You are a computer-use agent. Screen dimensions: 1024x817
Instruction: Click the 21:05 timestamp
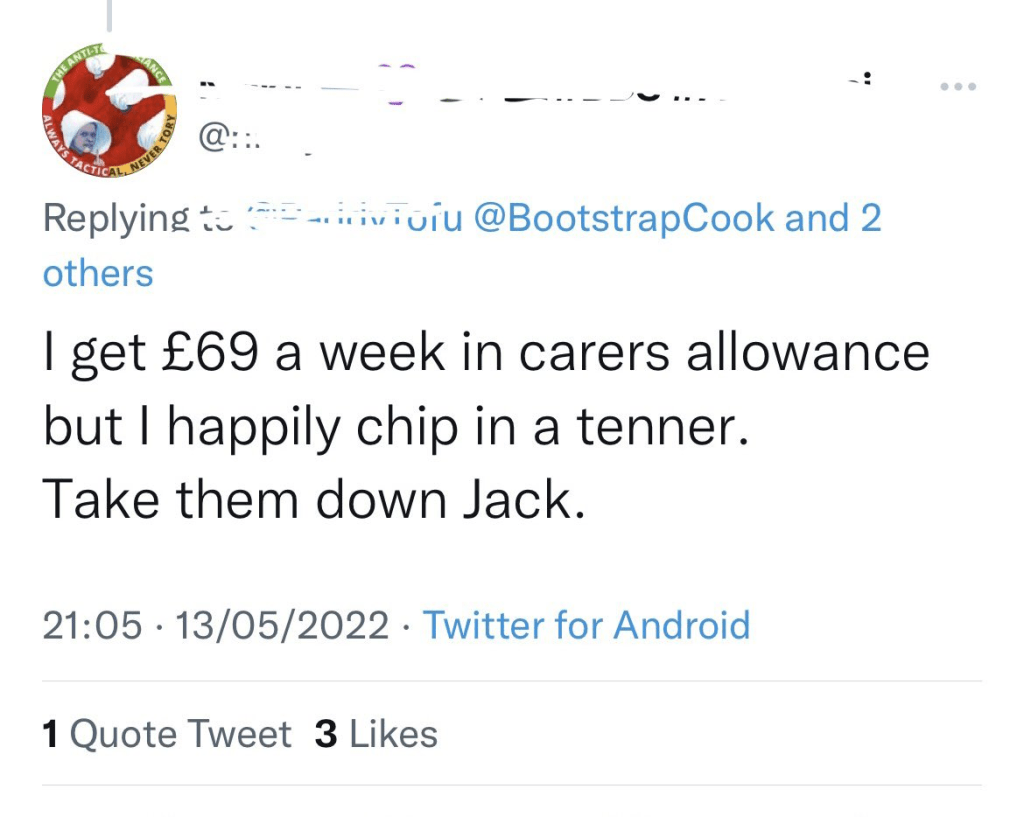pyautogui.click(x=93, y=625)
